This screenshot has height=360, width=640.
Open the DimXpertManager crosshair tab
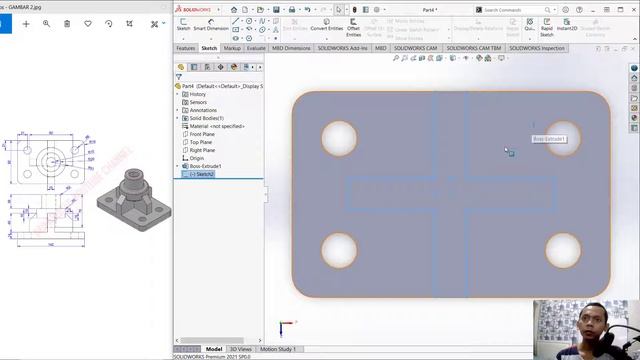tap(220, 67)
